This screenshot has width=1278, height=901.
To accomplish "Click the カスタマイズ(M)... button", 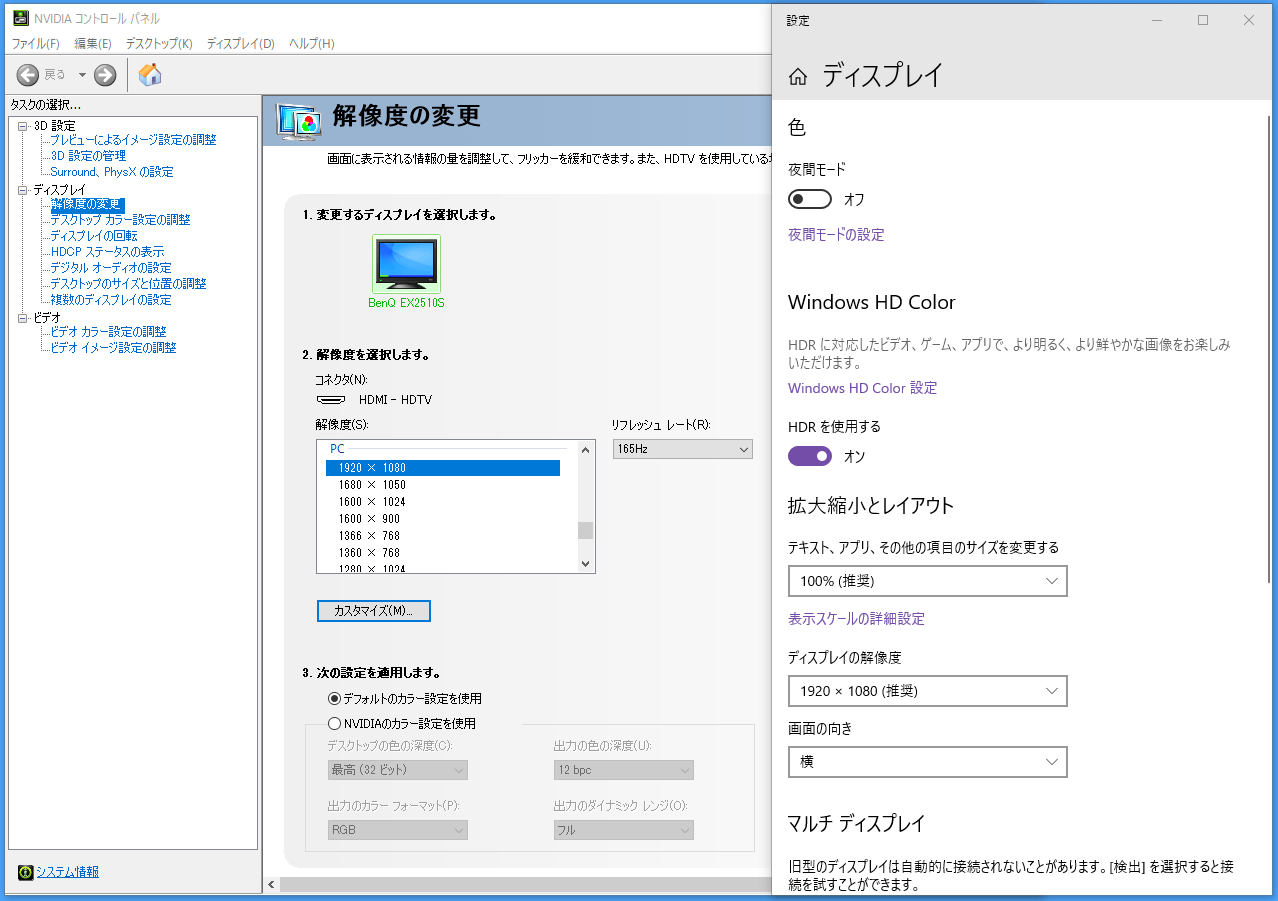I will coord(374,611).
